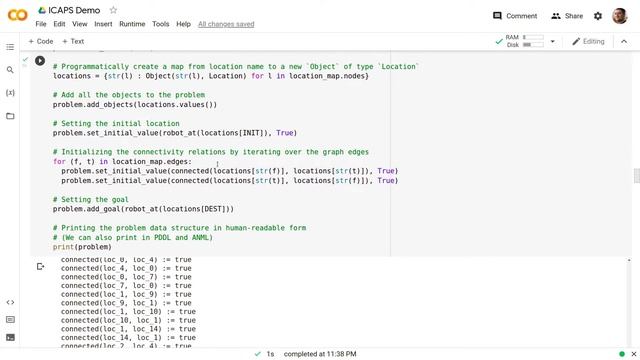Viewport: 640px width, 360px height.
Task: Open the Edit menu
Action: click(x=59, y=24)
